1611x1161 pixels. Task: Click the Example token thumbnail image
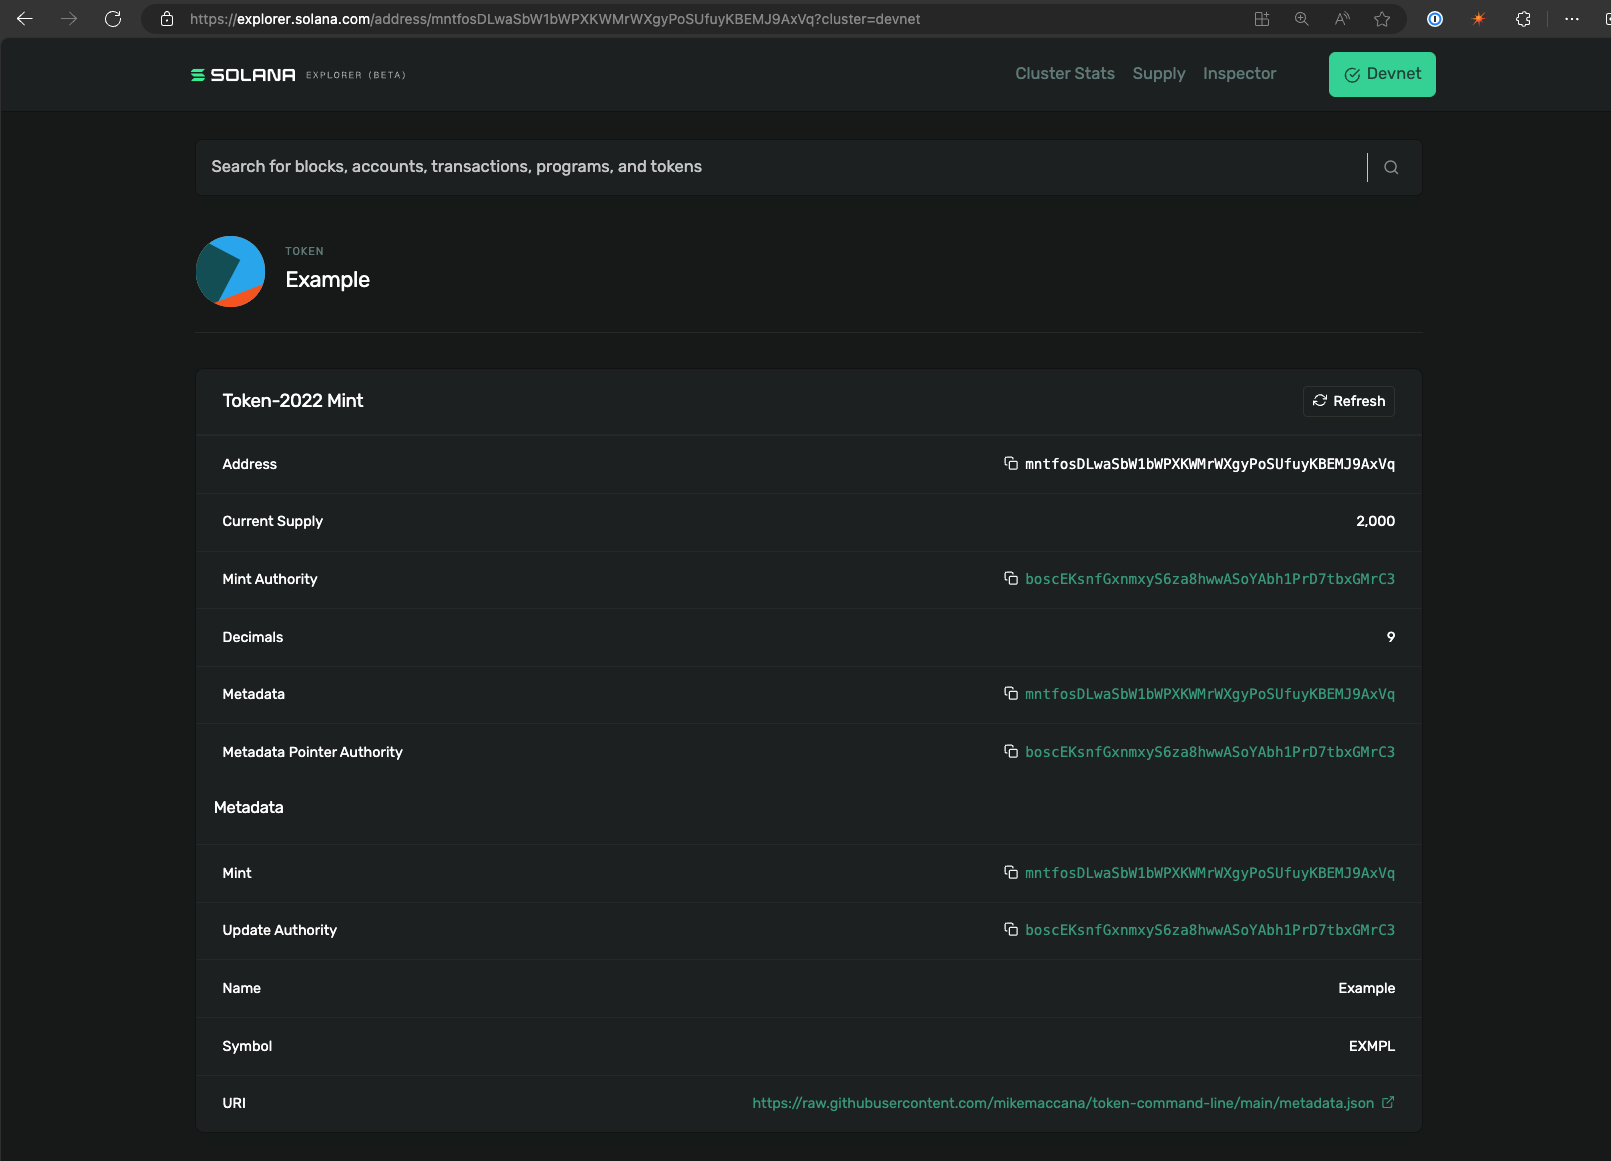click(230, 271)
